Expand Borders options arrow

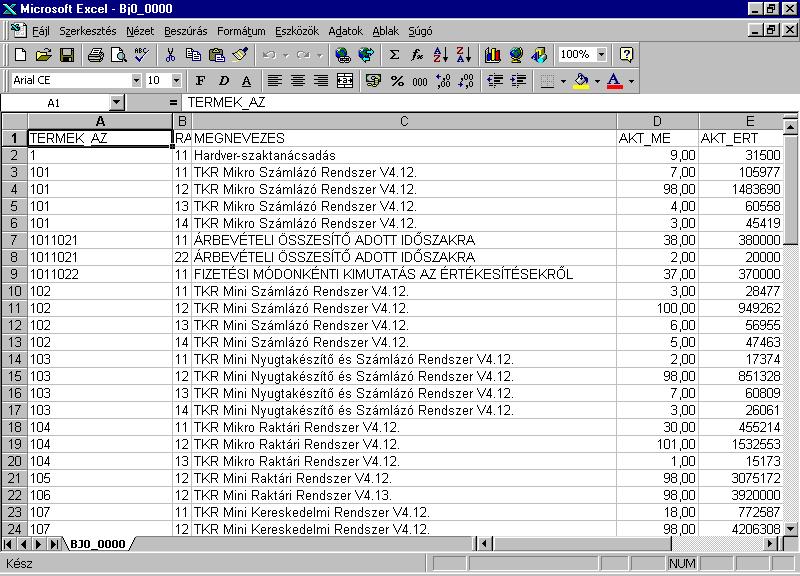(x=563, y=81)
